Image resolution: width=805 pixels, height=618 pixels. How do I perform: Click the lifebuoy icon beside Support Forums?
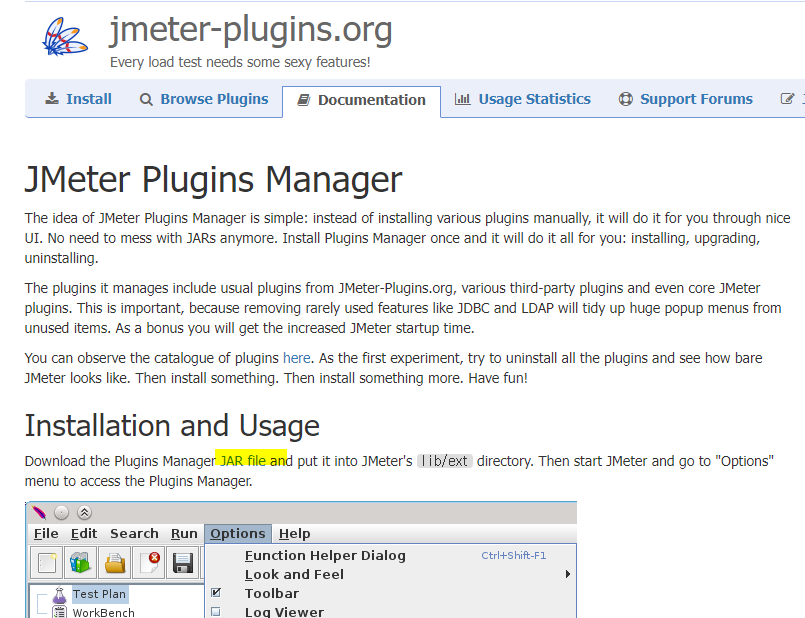tap(625, 99)
